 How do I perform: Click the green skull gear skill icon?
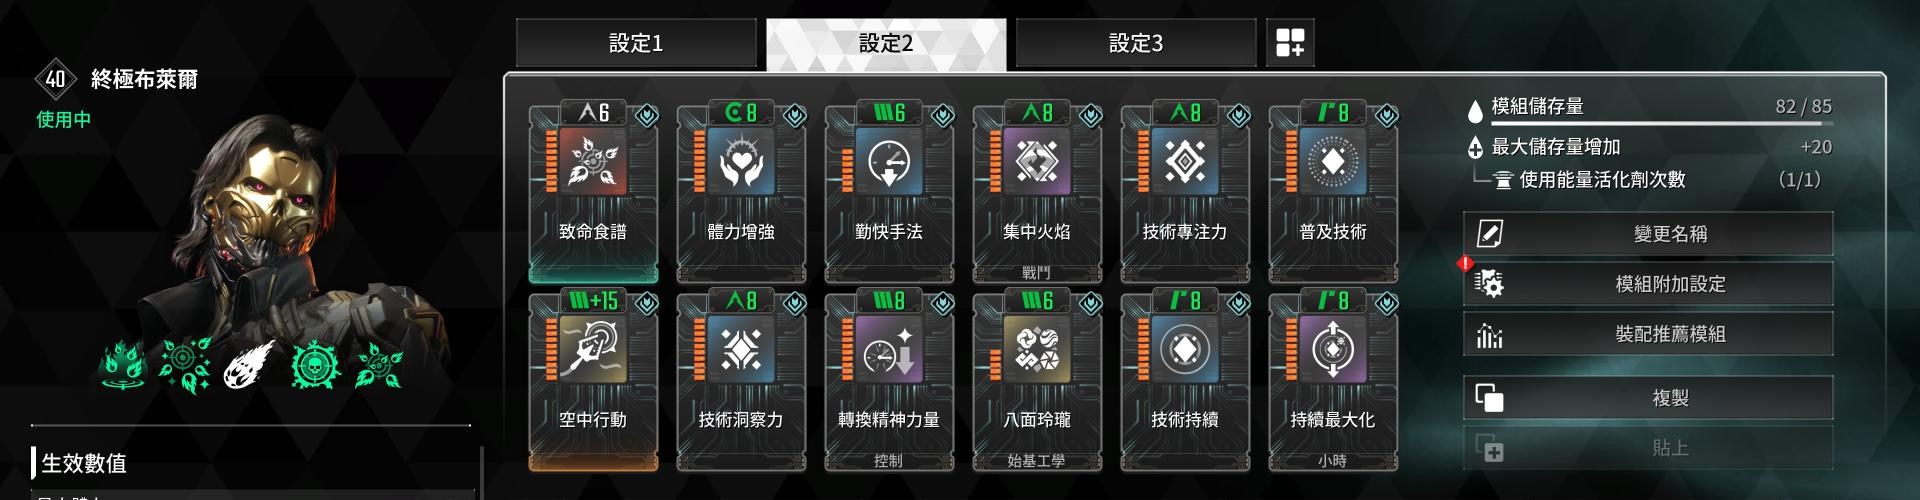click(316, 366)
